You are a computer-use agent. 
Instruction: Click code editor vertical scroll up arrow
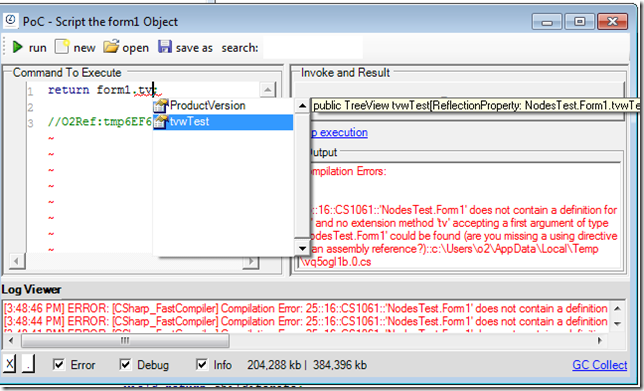click(x=268, y=90)
